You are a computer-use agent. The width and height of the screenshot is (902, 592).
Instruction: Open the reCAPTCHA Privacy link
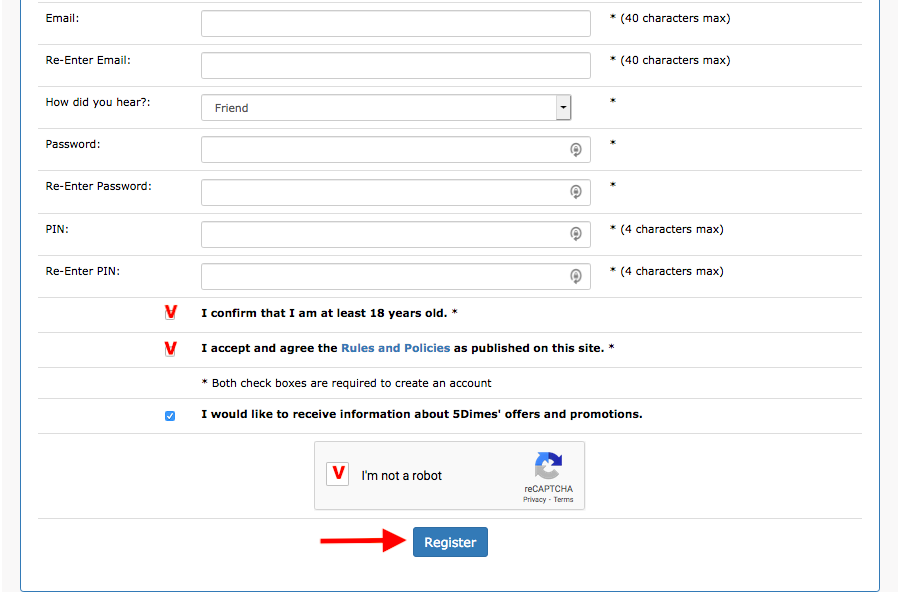pos(534,499)
